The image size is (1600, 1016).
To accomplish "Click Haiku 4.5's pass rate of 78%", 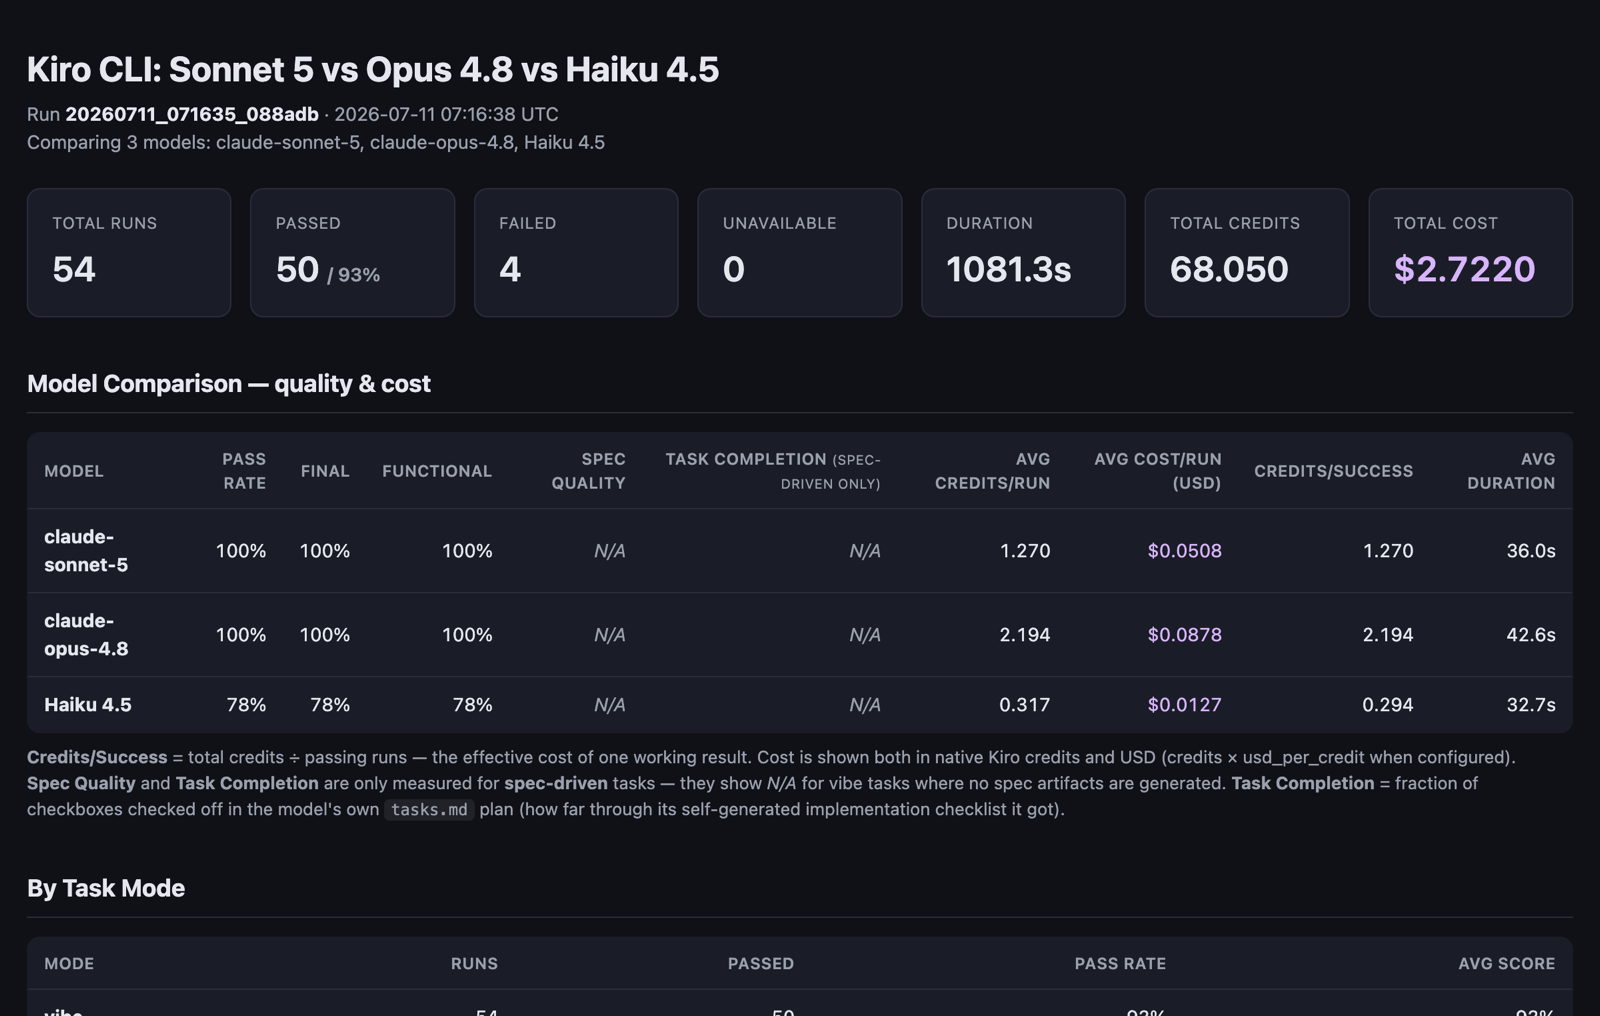I will [246, 705].
